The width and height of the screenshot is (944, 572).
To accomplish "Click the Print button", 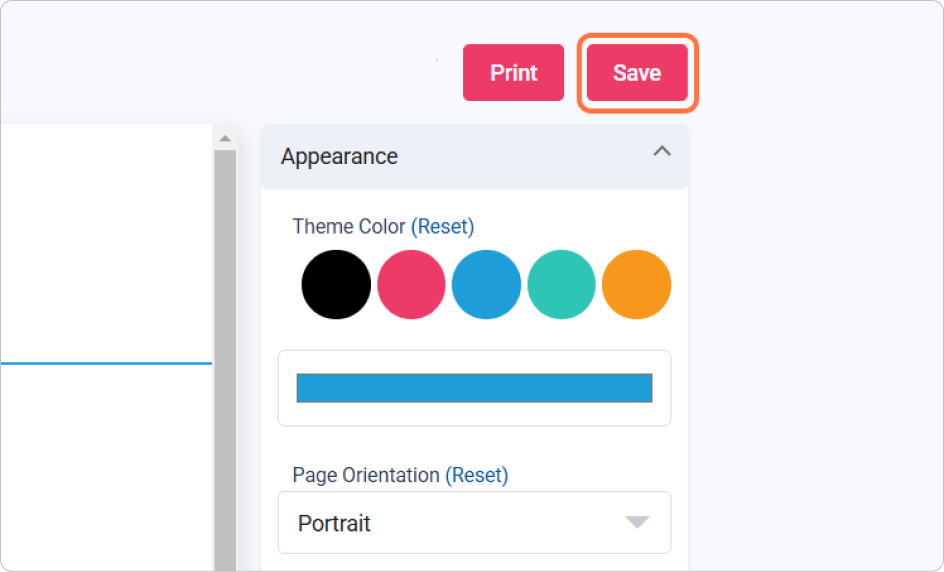I will pos(513,73).
